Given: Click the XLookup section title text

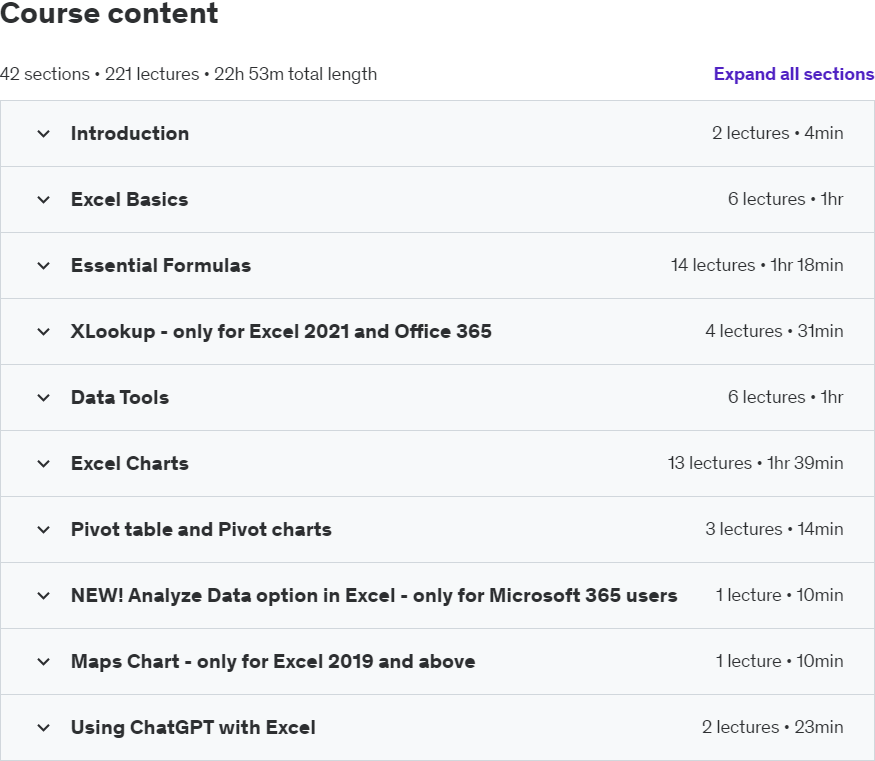Looking at the screenshot, I should click(281, 331).
